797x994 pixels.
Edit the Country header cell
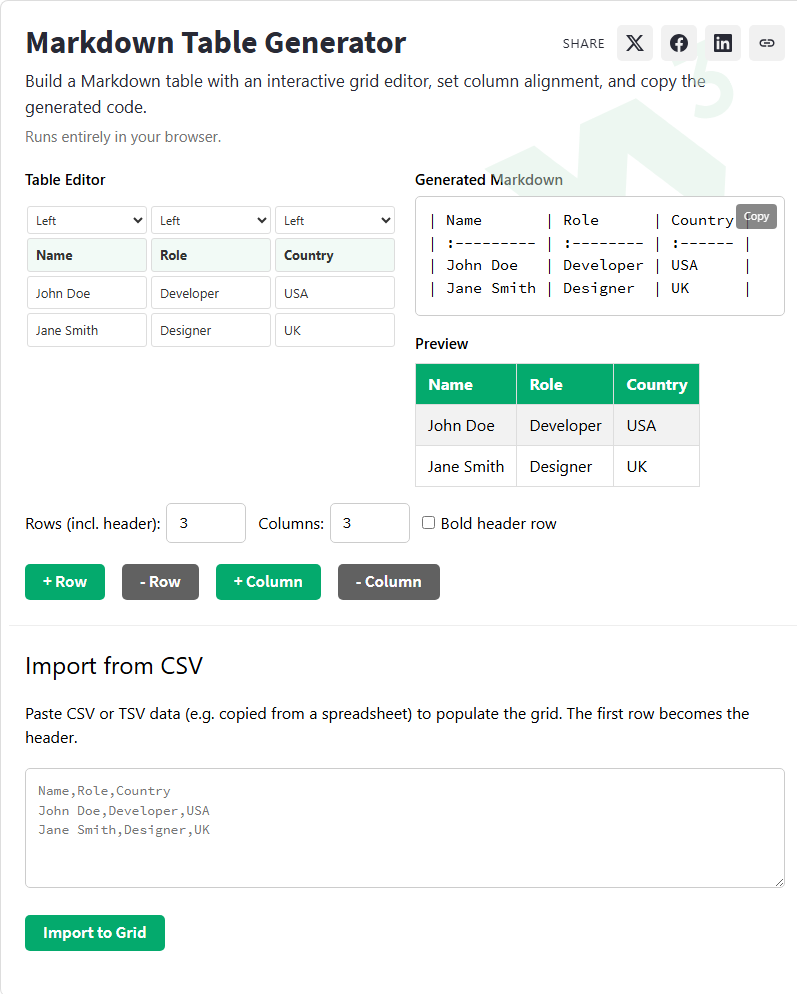[335, 255]
